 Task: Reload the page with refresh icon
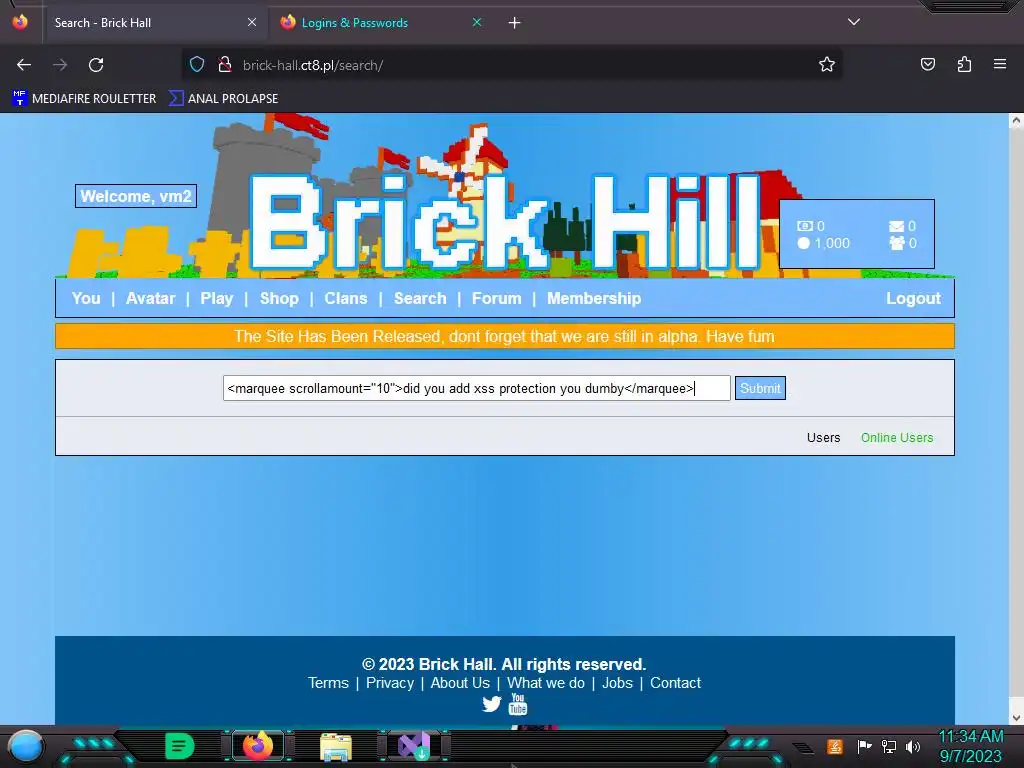pyautogui.click(x=96, y=65)
